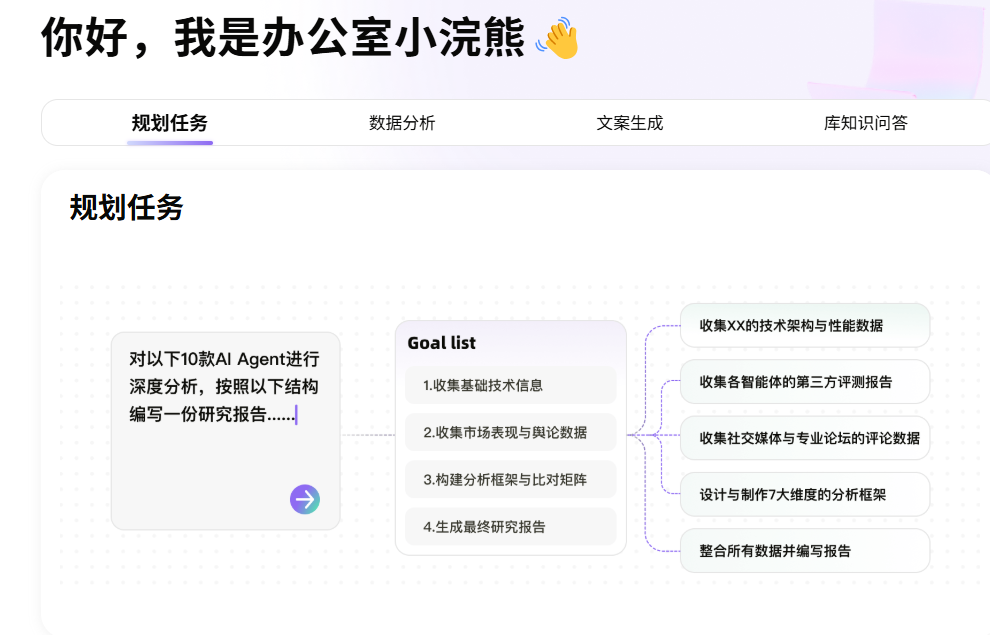Screen dimensions: 990x635
Task: Click the 构建分析框架与比对矩阵 goal item
Action: [x=510, y=479]
